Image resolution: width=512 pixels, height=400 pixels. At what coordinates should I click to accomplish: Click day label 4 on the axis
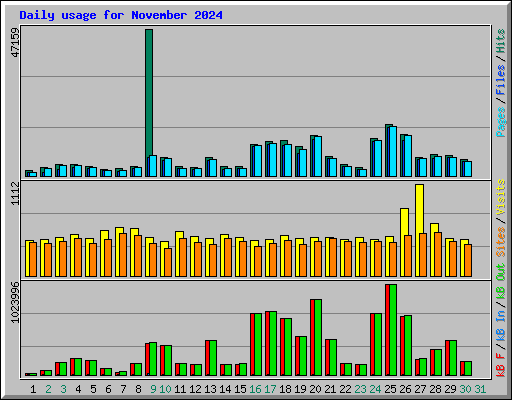click(x=78, y=389)
